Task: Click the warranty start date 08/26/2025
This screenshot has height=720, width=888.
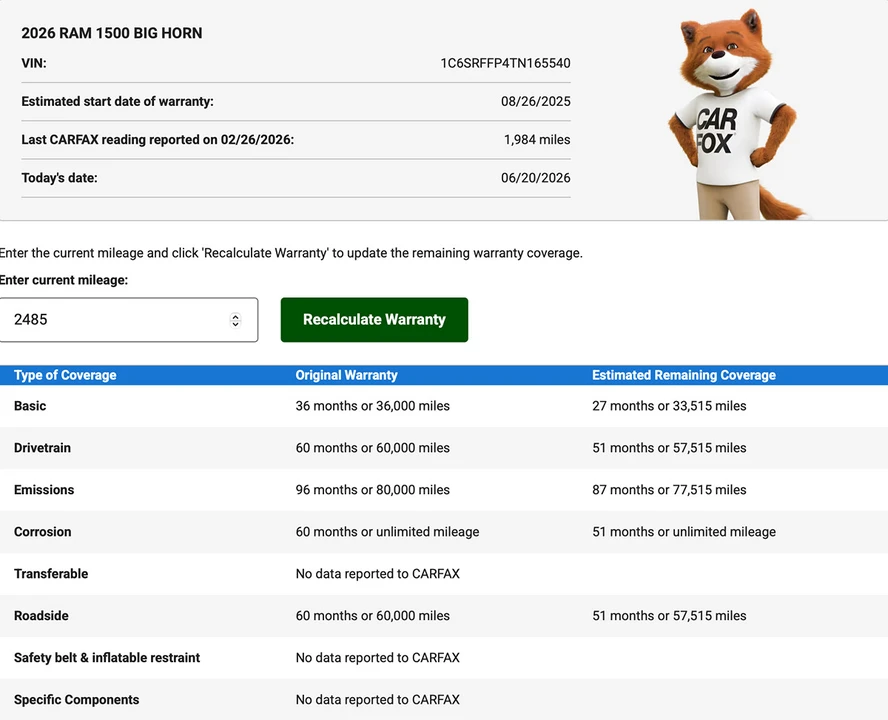Action: 536,101
